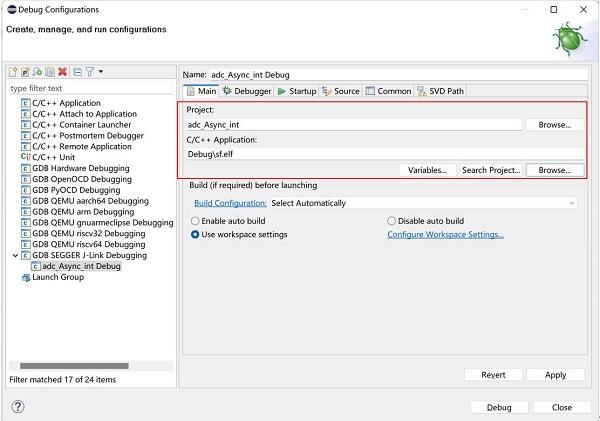Open the Configure Workspace Settings link
Viewport: 600px width, 421px height.
(x=445, y=235)
